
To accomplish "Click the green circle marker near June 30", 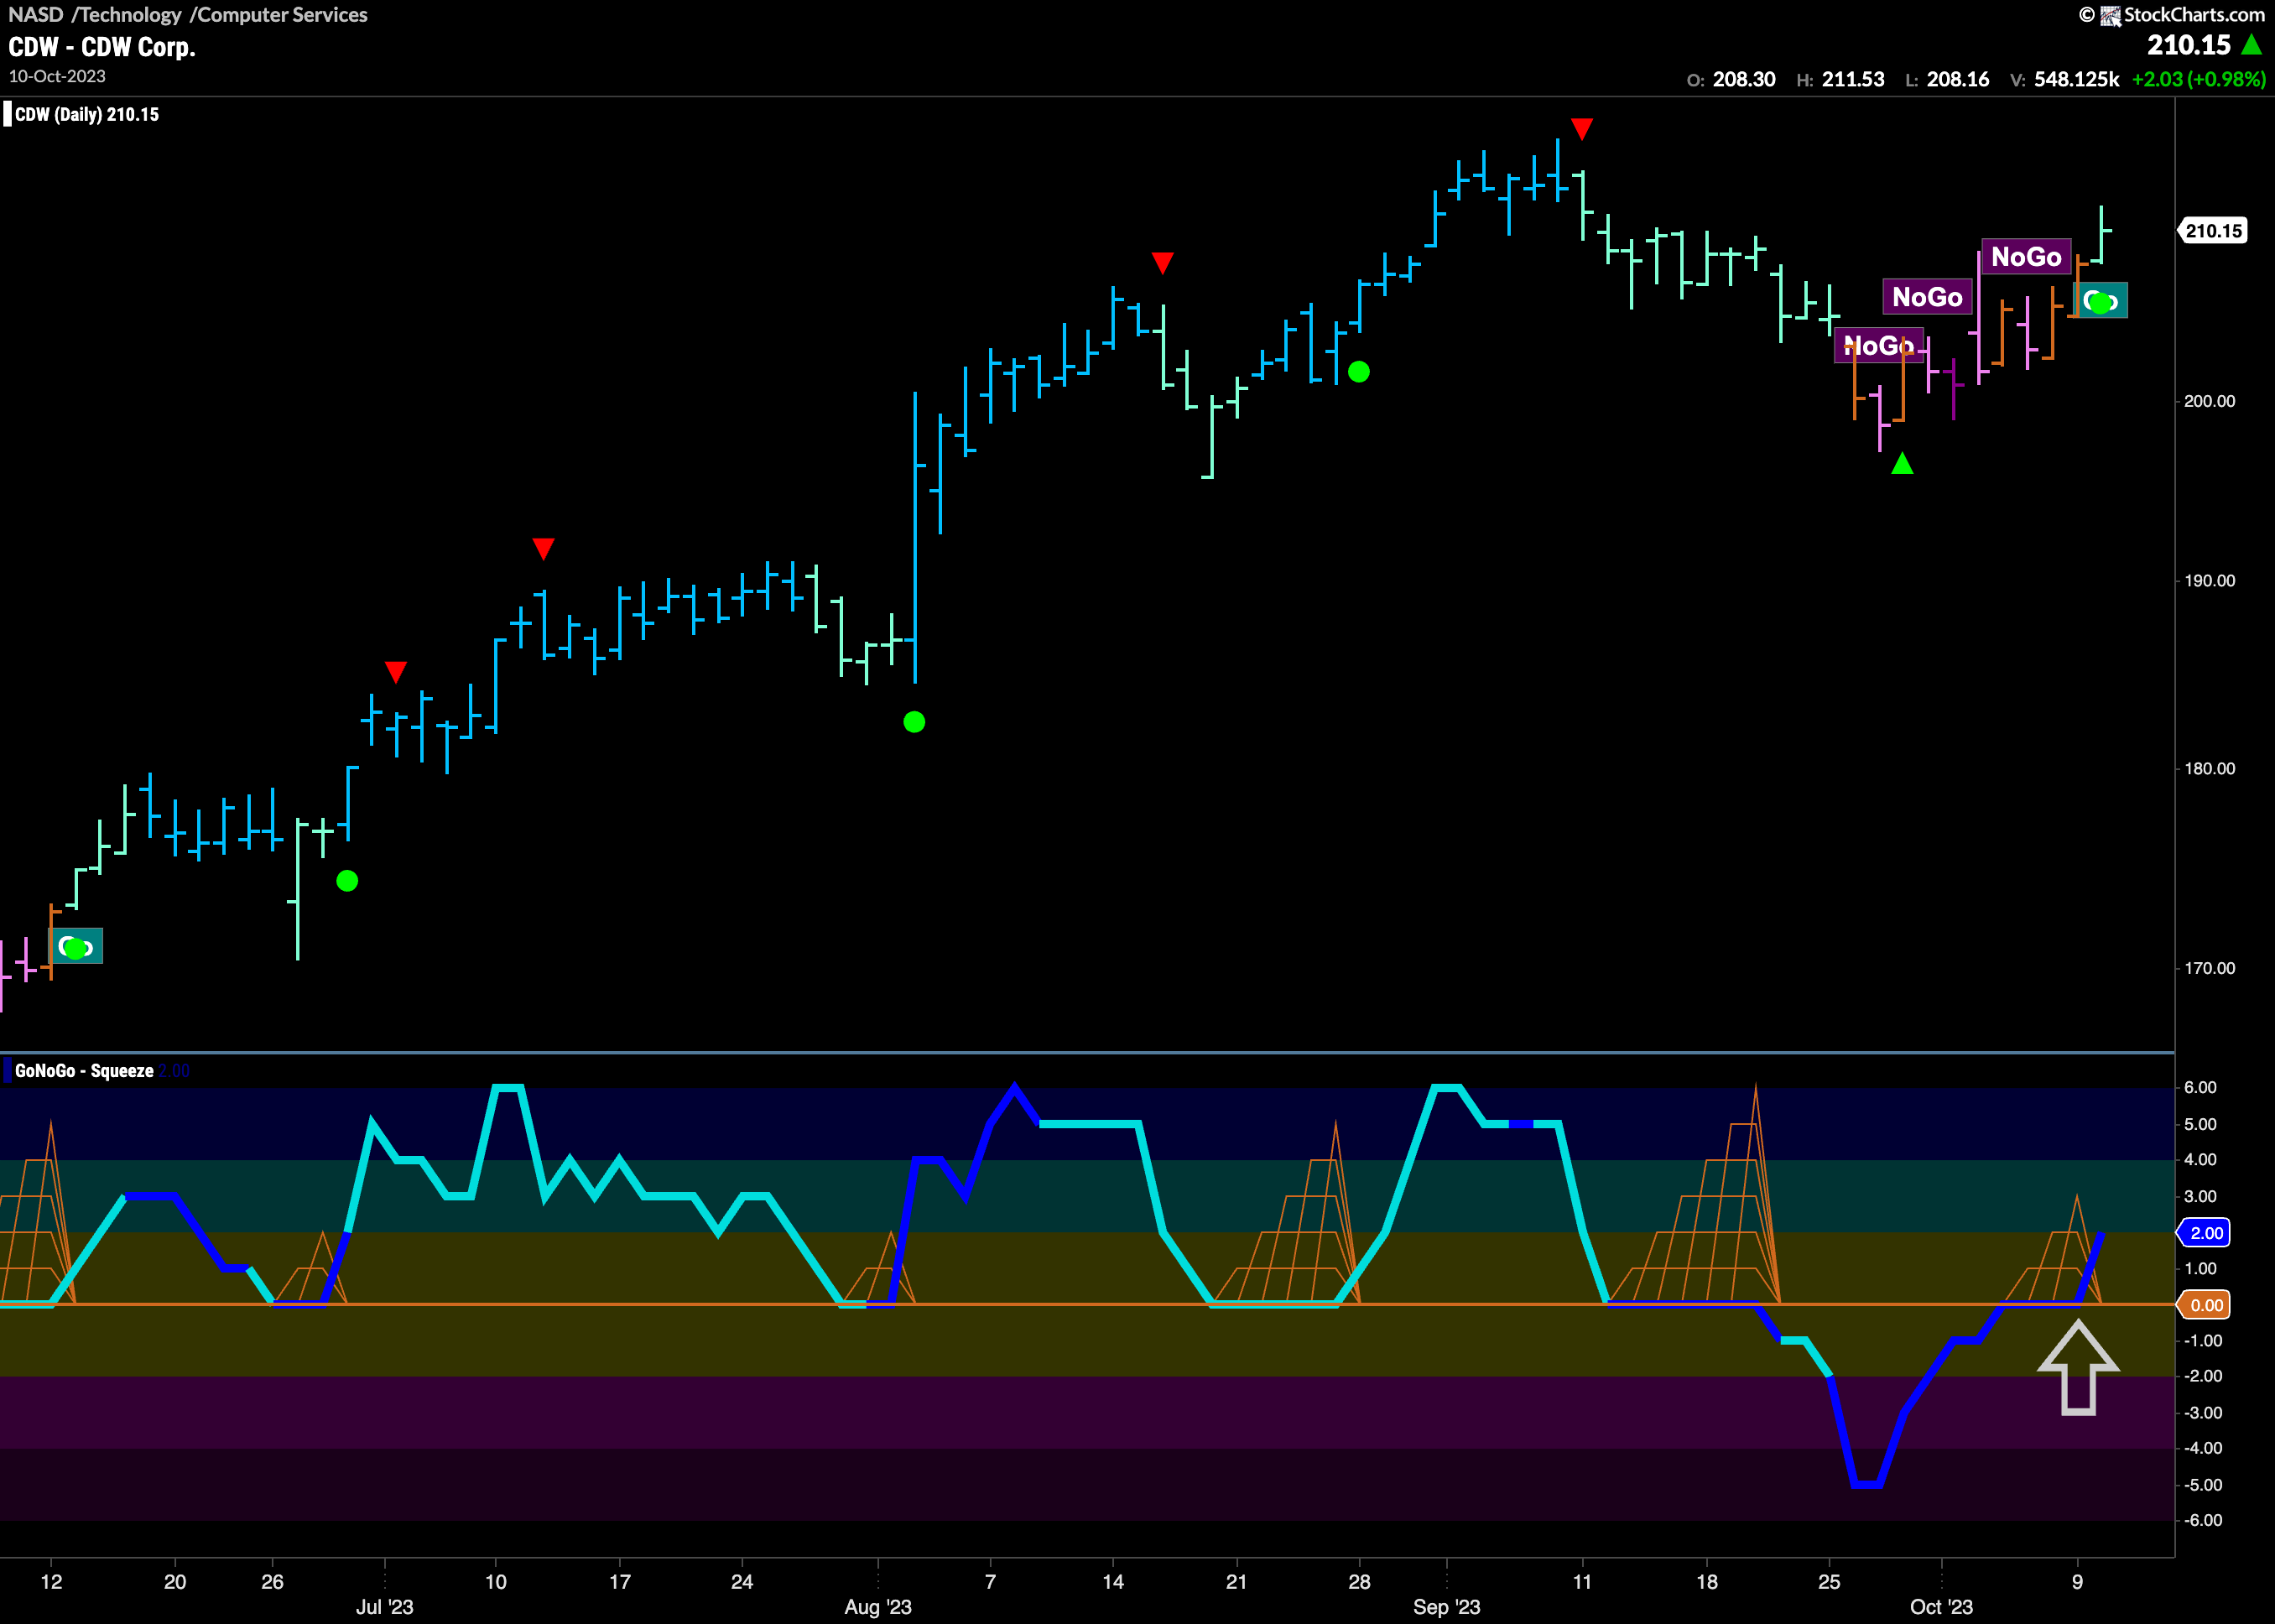I will tap(347, 881).
